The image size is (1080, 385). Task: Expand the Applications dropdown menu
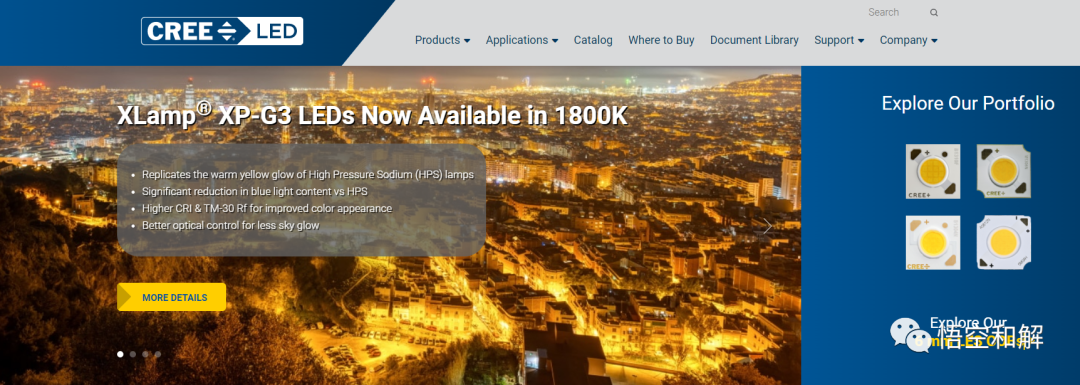pyautogui.click(x=522, y=40)
